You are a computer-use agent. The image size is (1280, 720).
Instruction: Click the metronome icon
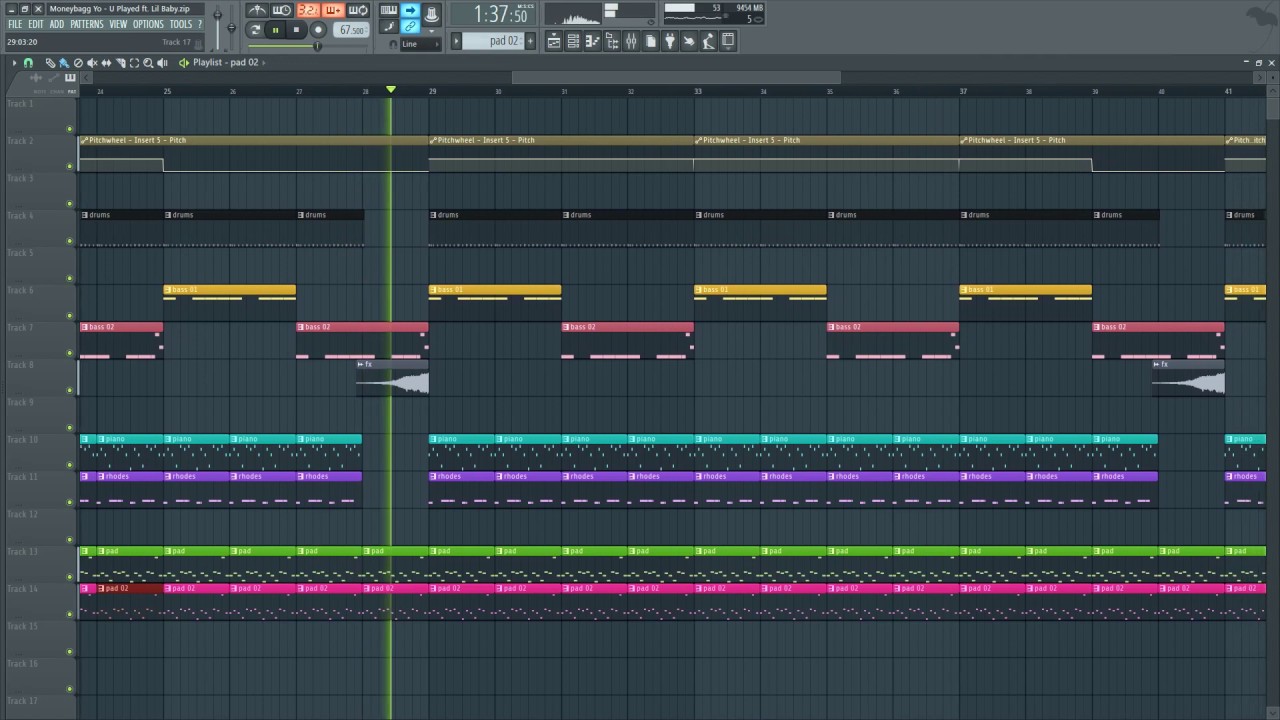pyautogui.click(x=257, y=10)
